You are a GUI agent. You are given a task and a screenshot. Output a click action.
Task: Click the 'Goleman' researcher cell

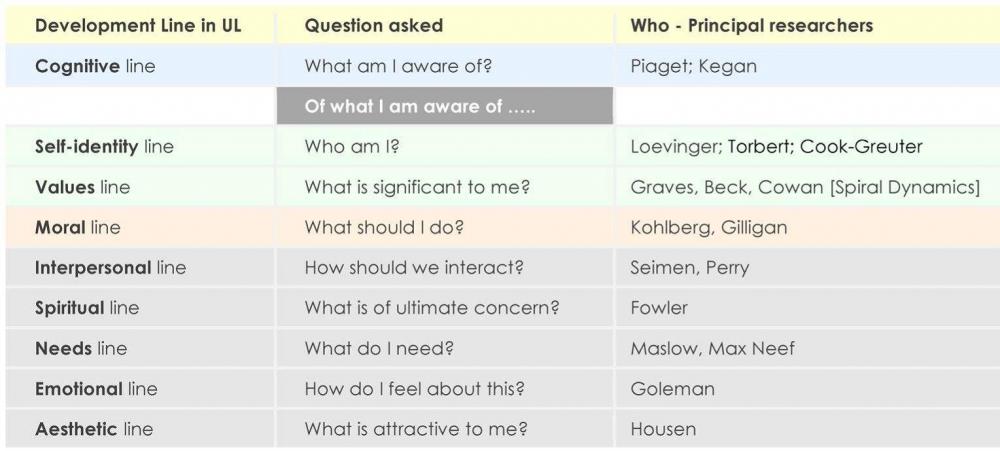coord(672,389)
